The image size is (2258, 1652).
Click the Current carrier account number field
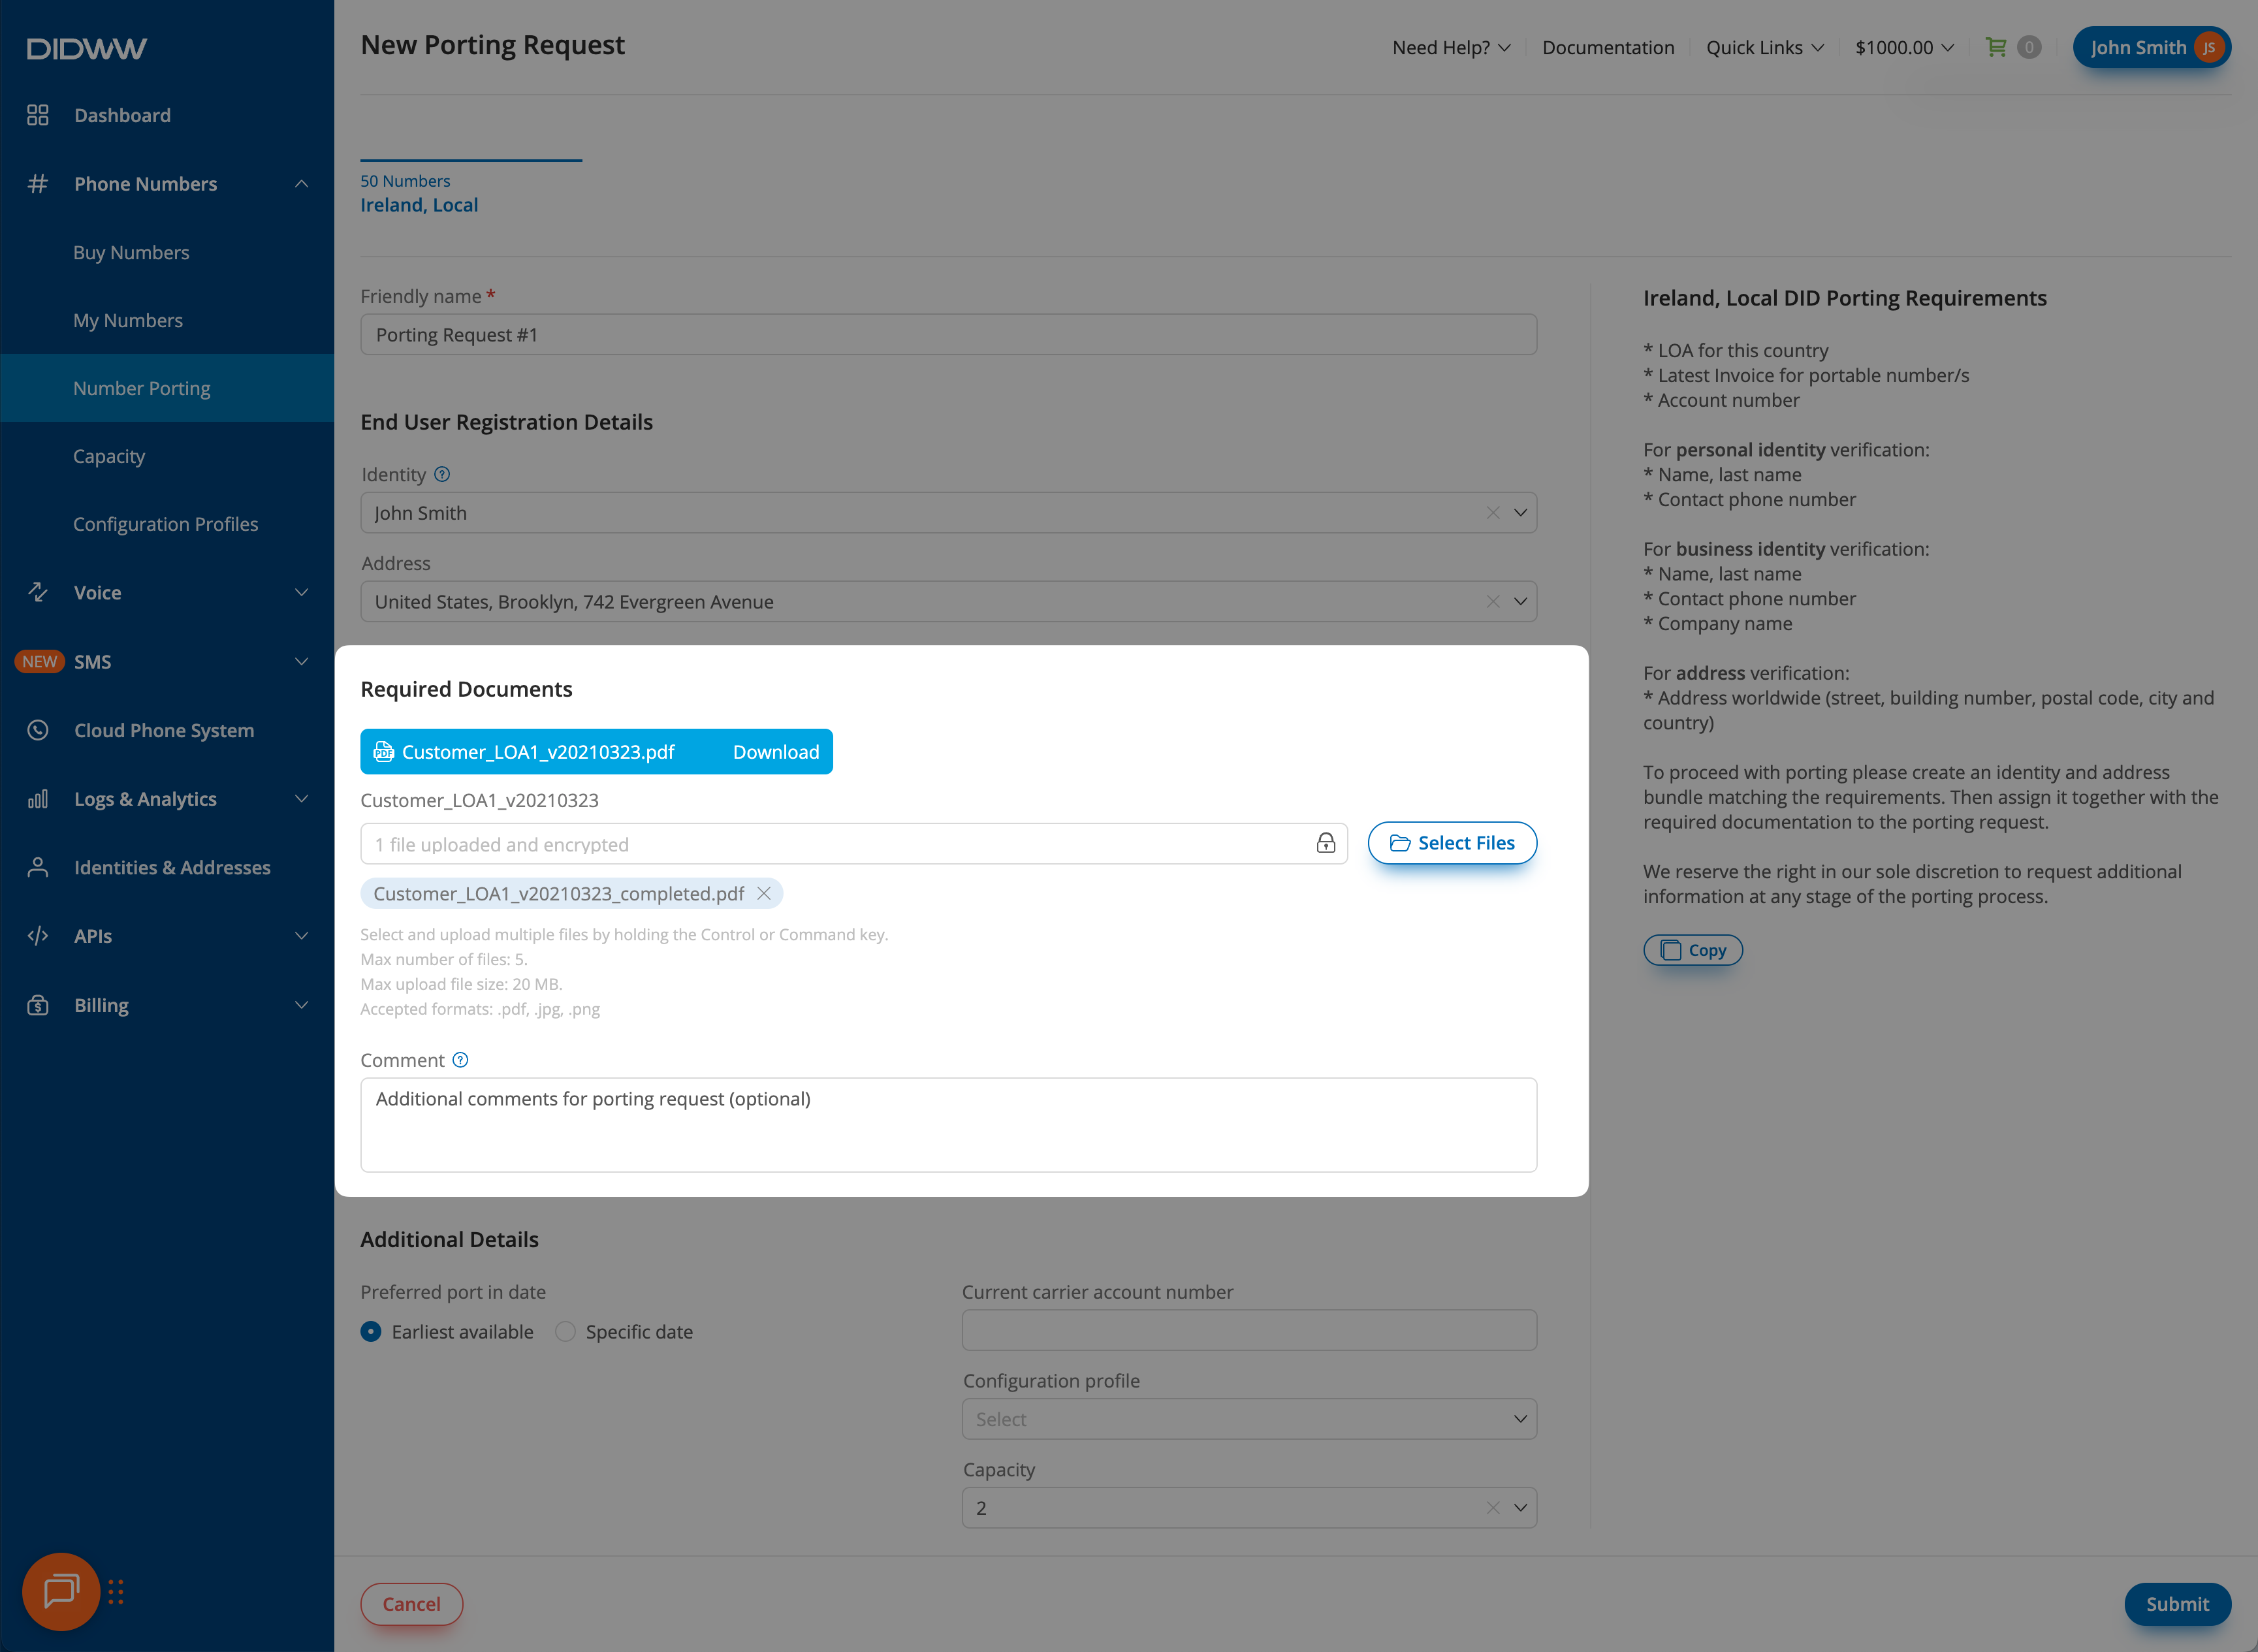point(1248,1330)
